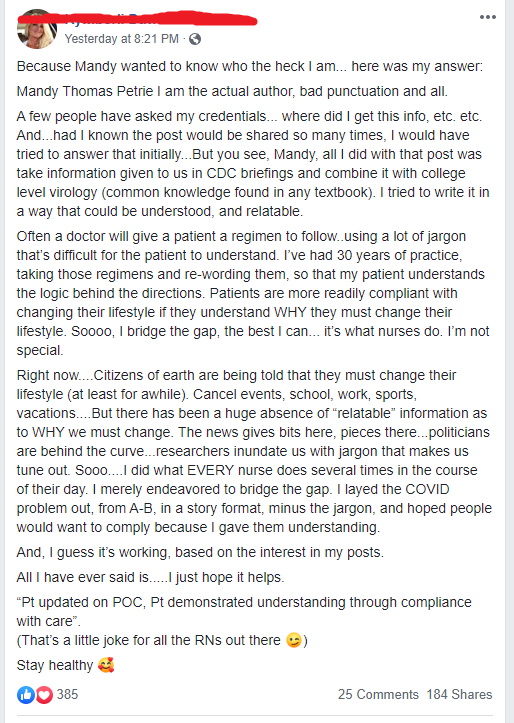Click the paragraph starting 'Right now....Citizens'
The width and height of the screenshot is (514, 723).
254,451
